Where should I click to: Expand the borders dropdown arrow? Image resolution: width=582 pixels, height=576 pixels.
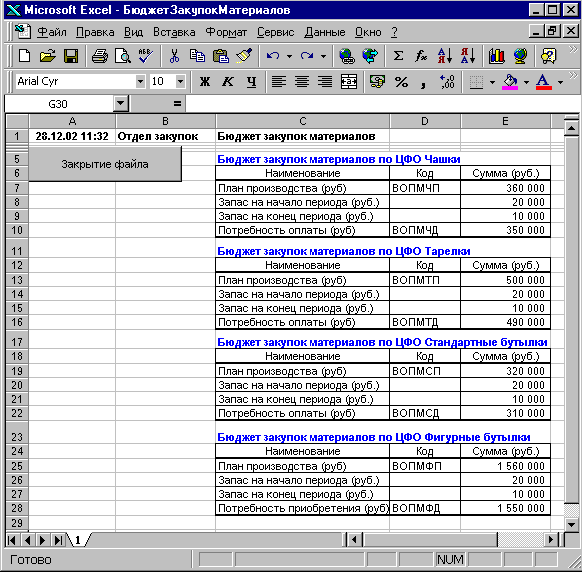492,82
